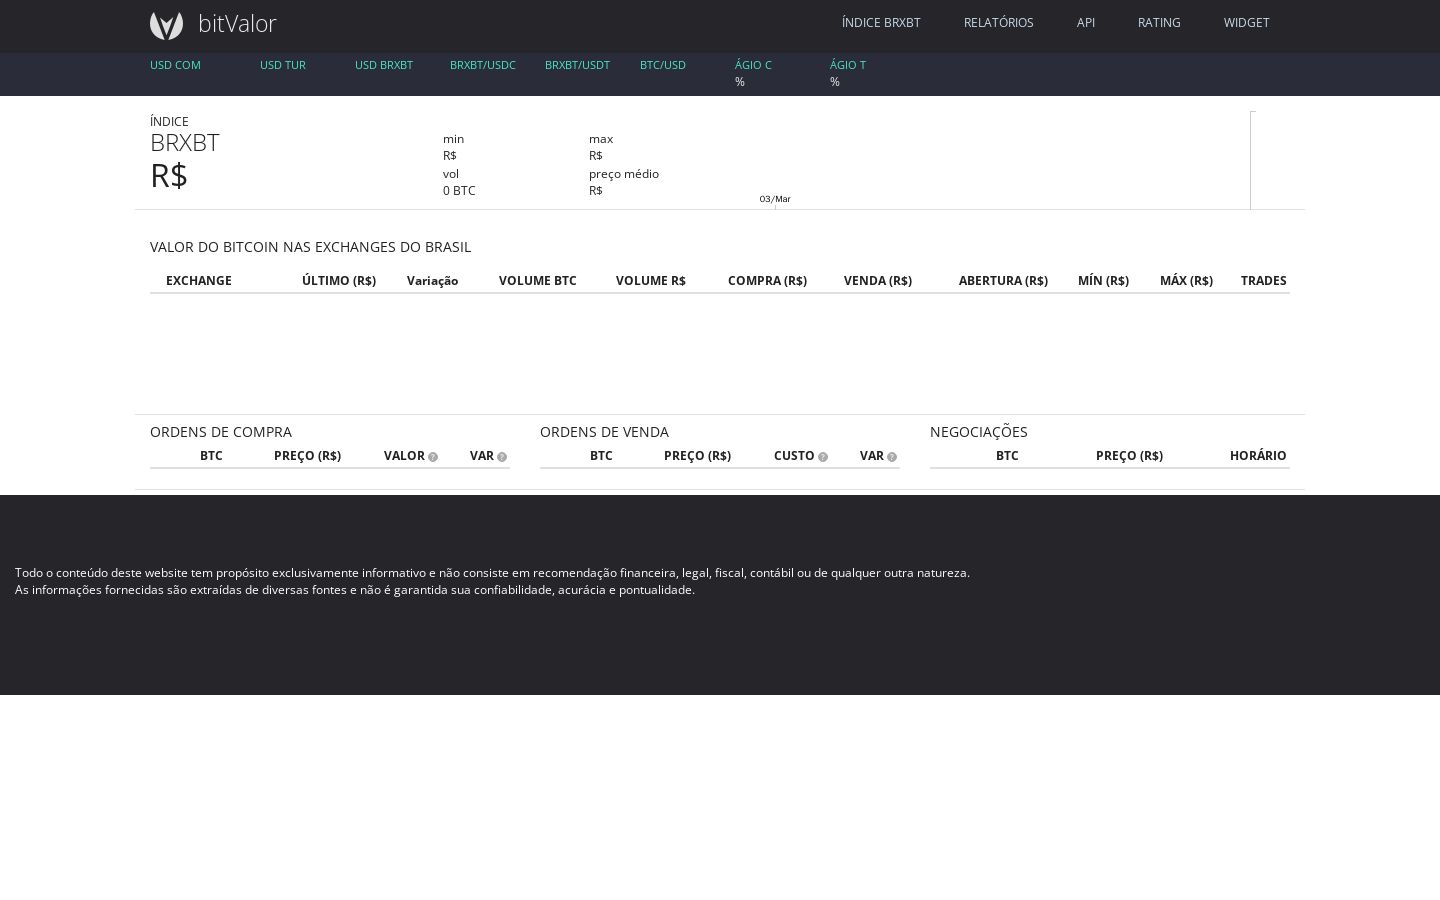
Task: Select the BTC/USD ticker label
Action: click(663, 65)
